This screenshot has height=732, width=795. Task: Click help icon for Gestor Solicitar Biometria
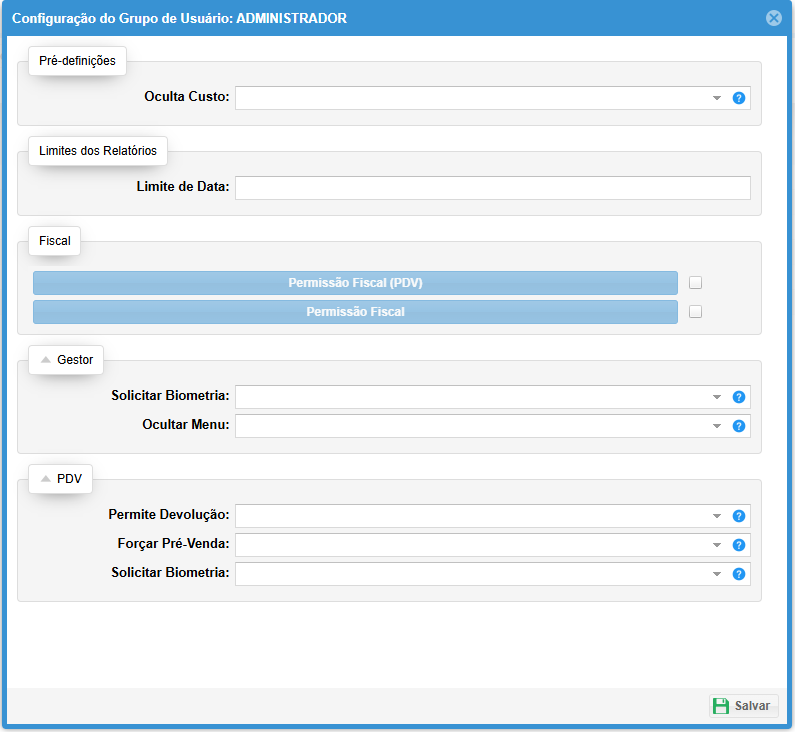pyautogui.click(x=739, y=397)
